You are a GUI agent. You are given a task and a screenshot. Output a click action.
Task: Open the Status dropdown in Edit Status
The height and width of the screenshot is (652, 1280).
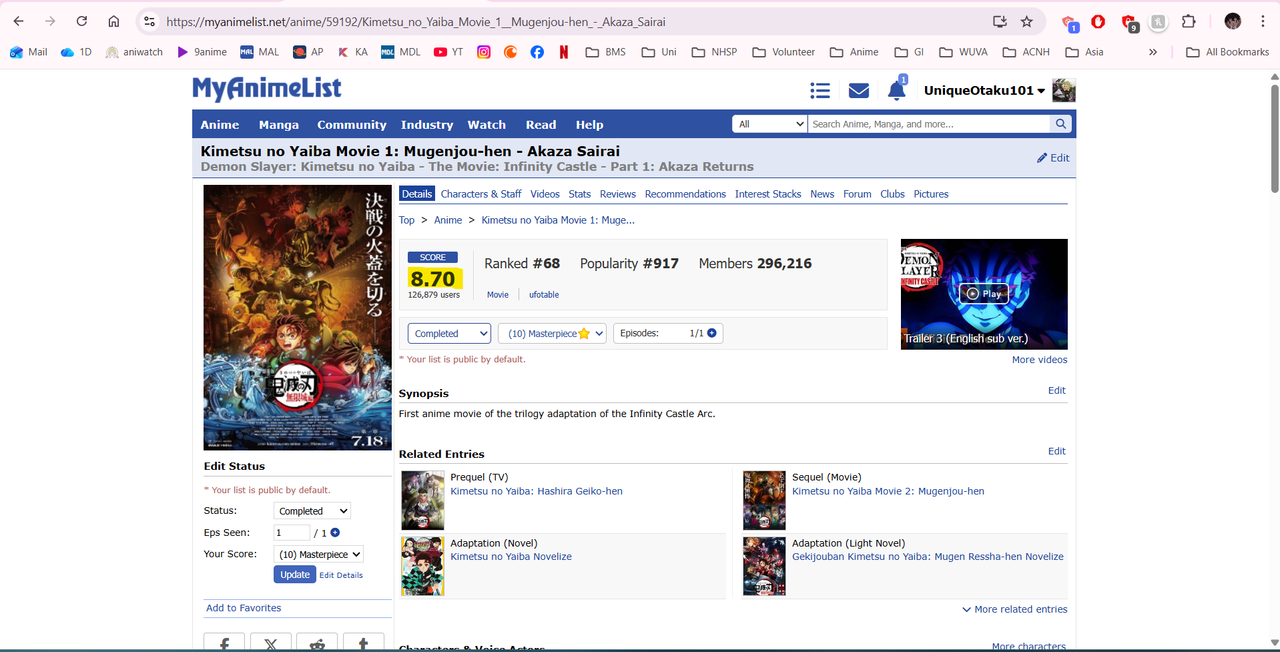pos(313,511)
